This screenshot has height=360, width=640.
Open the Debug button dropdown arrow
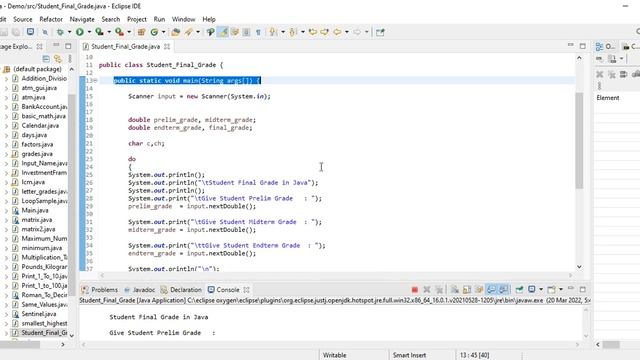point(69,32)
